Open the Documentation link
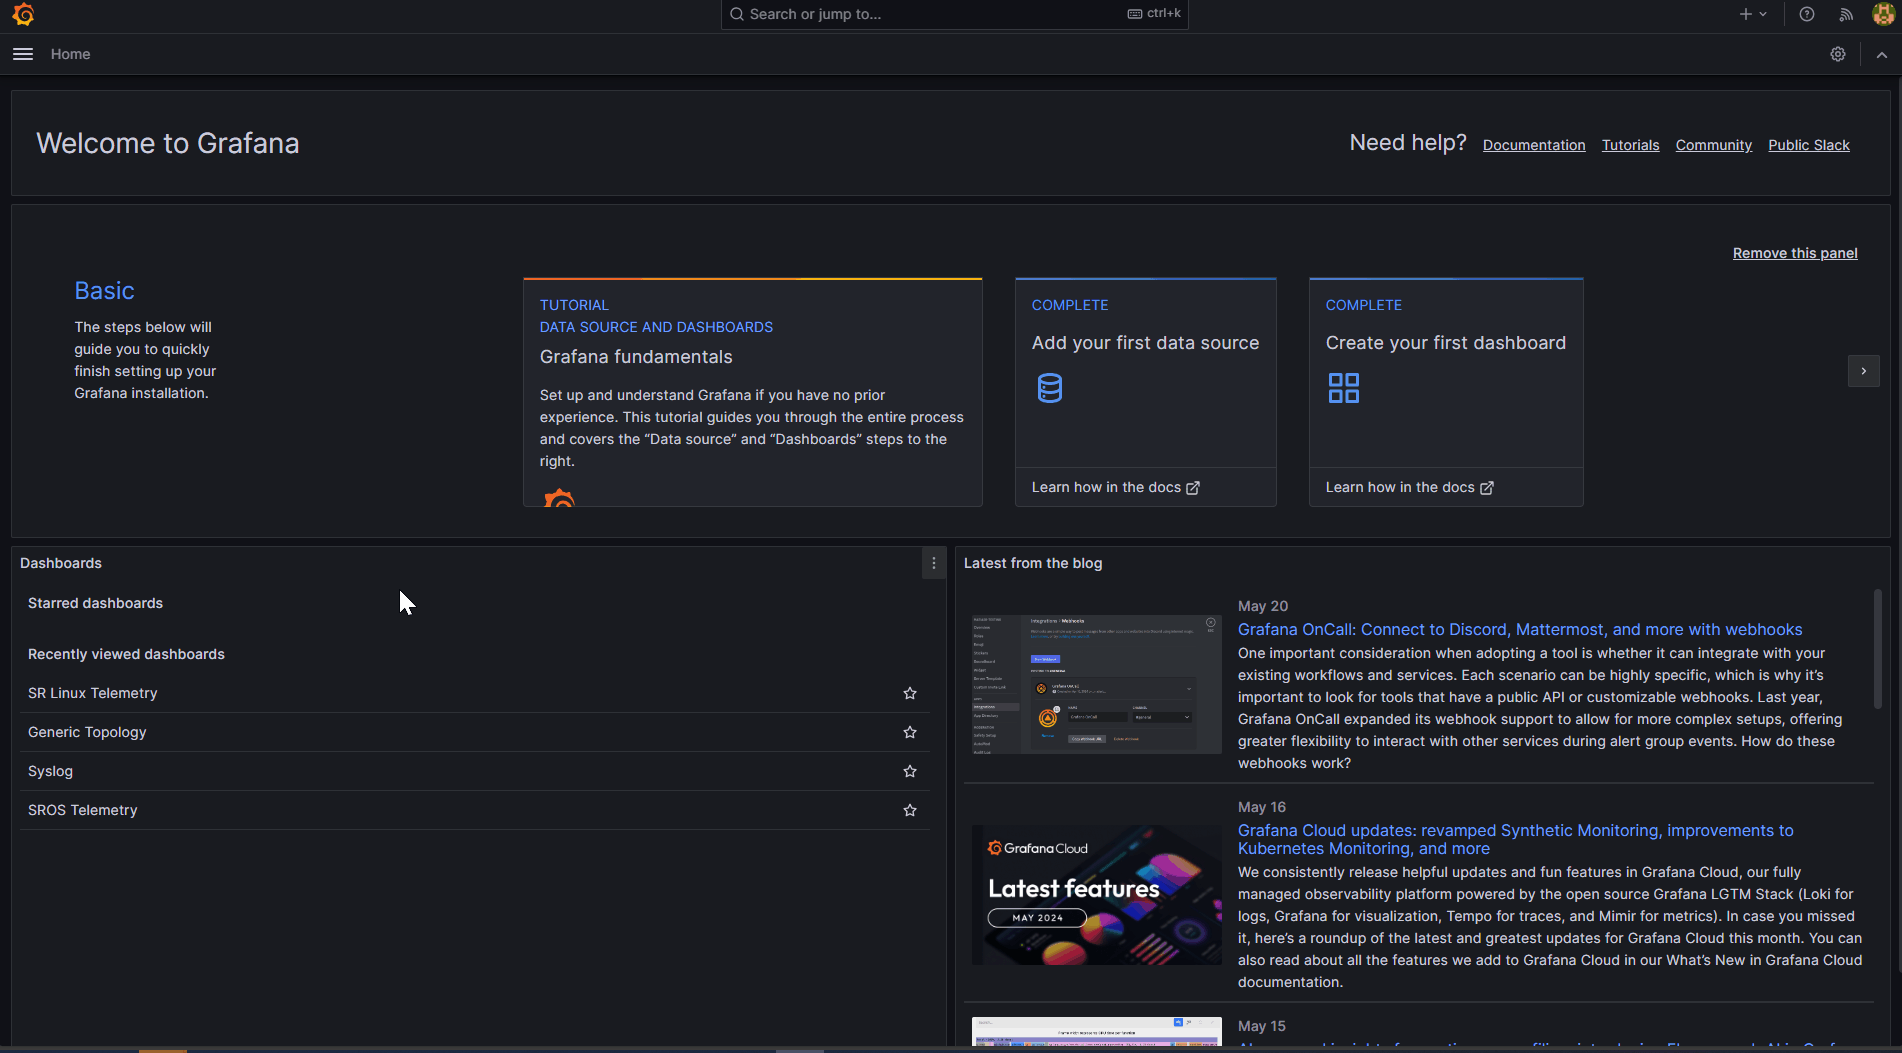 pyautogui.click(x=1534, y=145)
